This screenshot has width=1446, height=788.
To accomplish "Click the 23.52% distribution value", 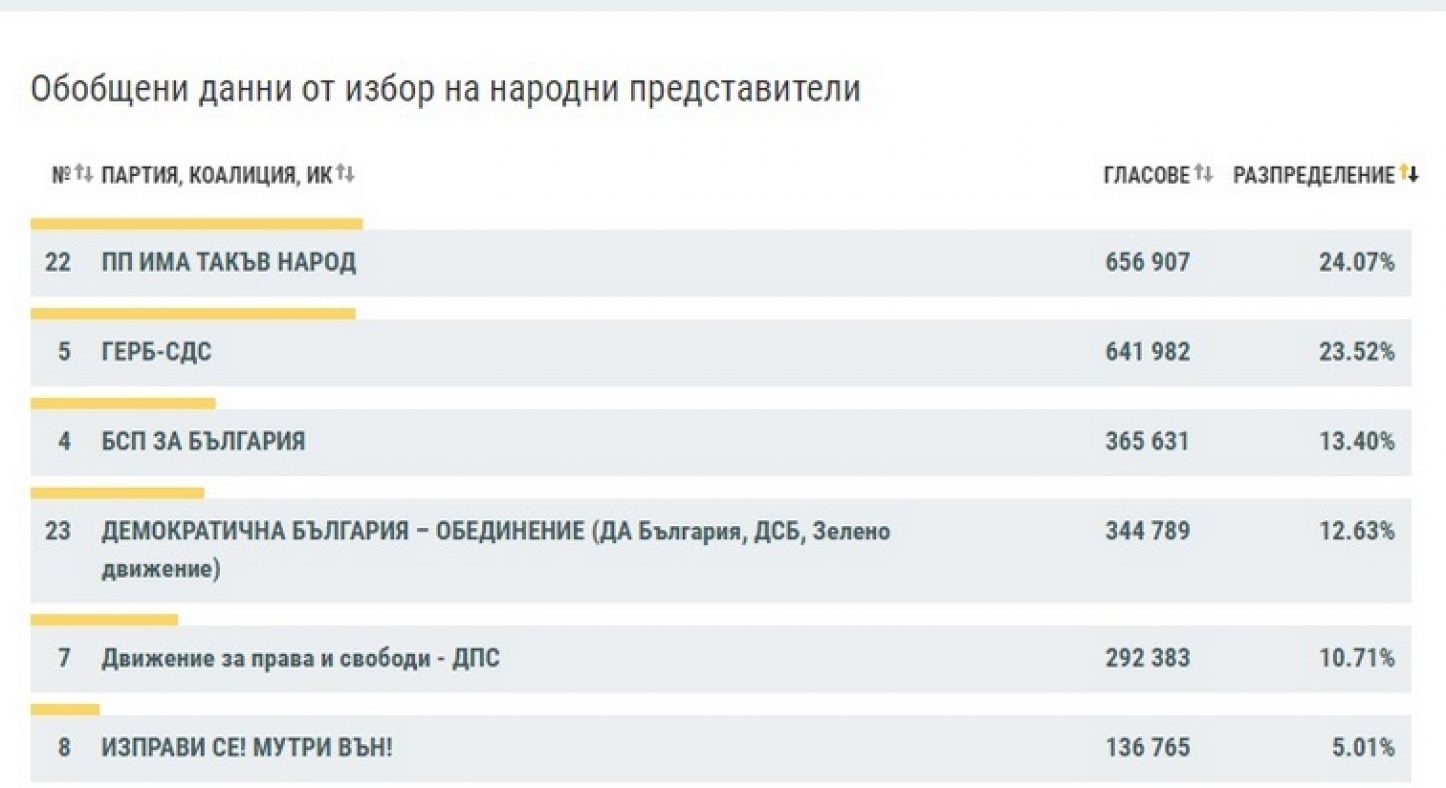I will pos(1356,352).
